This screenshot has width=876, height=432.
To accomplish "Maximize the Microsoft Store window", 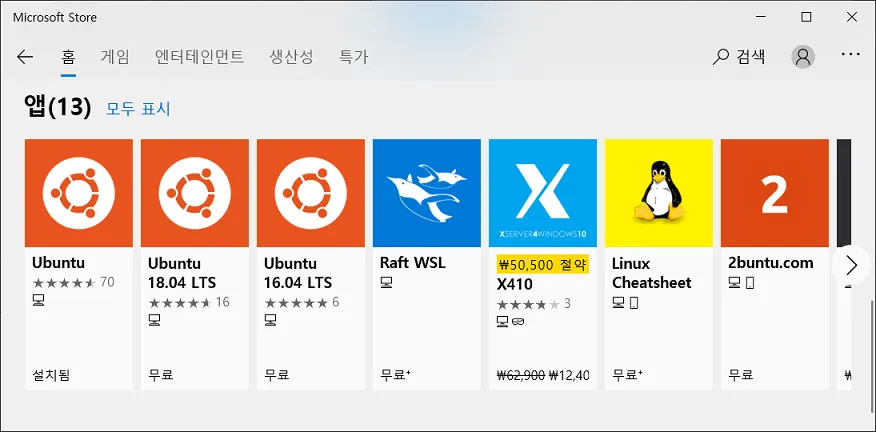I will pyautogui.click(x=806, y=17).
